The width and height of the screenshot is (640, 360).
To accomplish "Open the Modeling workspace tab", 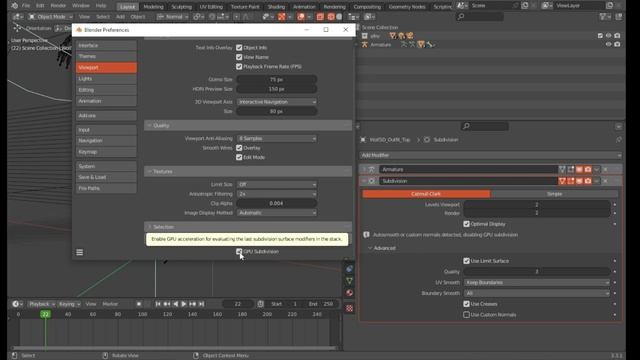I will [x=153, y=7].
